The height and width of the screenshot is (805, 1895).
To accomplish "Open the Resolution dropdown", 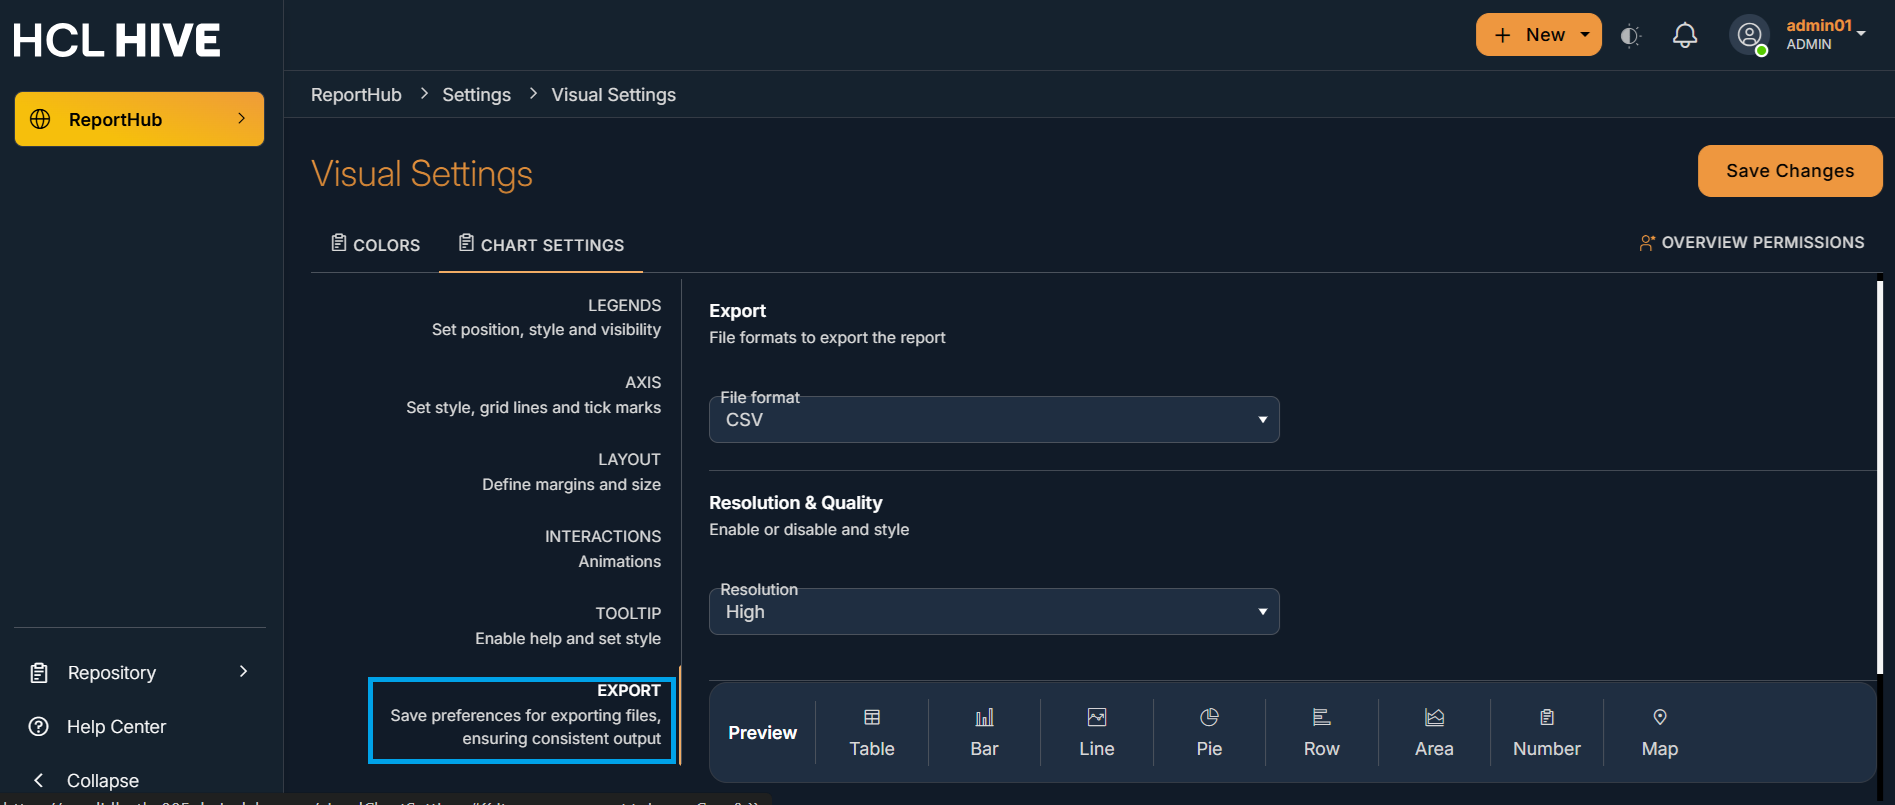I will click(x=993, y=612).
